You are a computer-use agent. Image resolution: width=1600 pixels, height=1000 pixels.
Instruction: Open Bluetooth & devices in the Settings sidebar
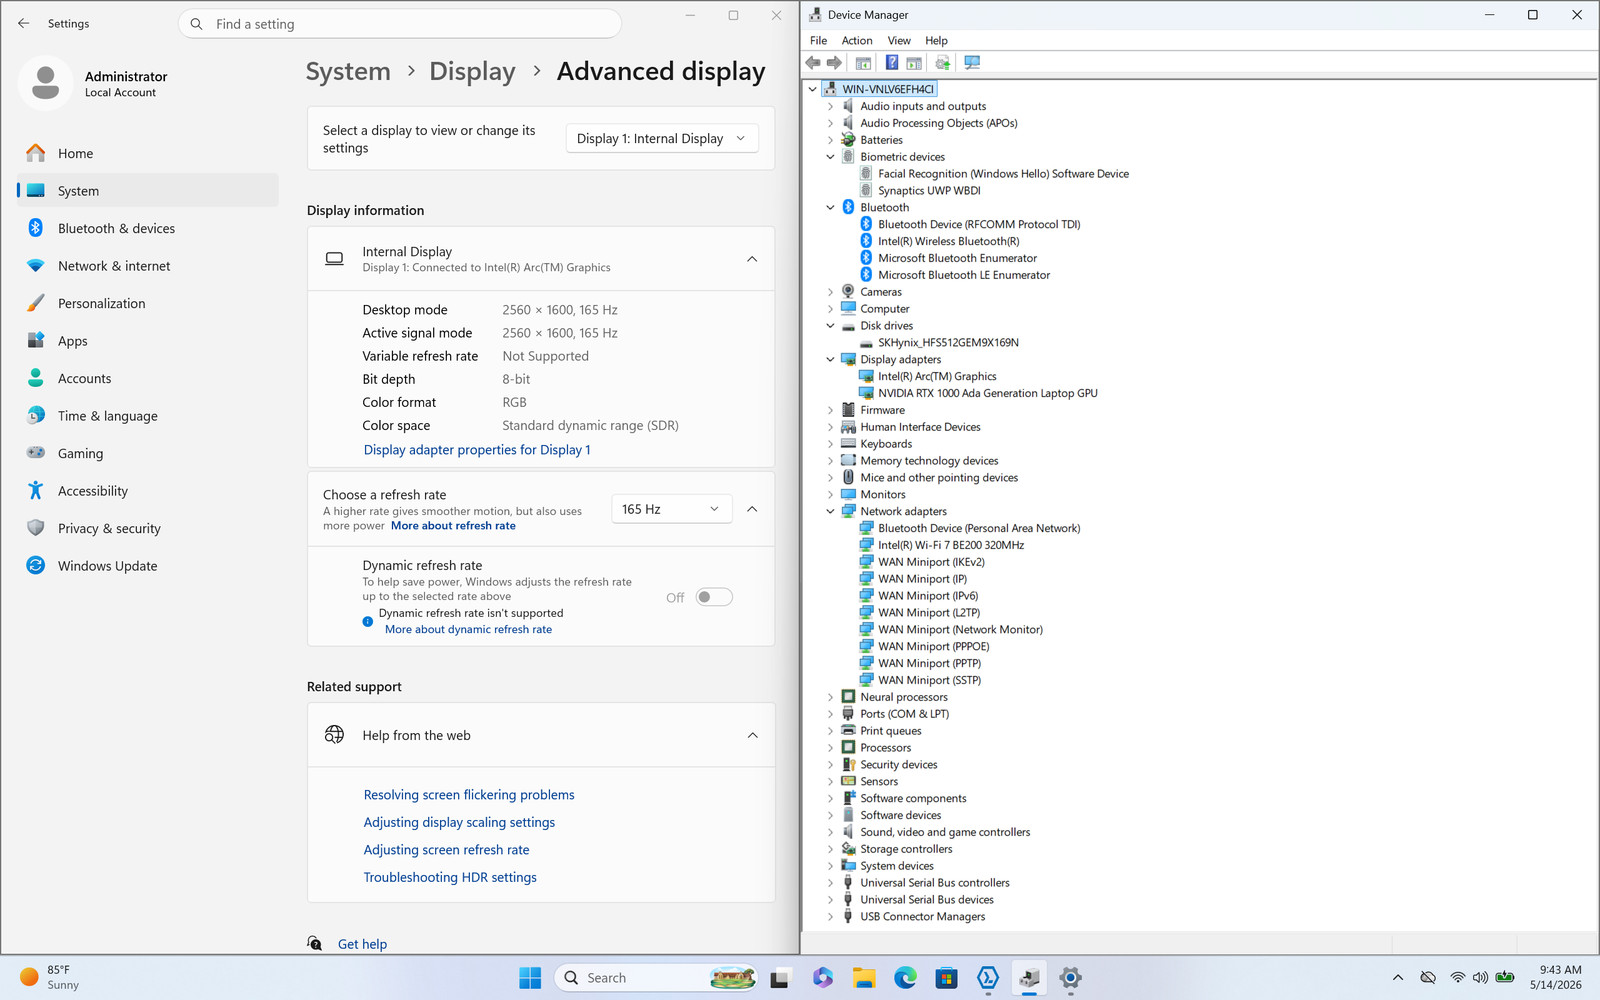148,228
